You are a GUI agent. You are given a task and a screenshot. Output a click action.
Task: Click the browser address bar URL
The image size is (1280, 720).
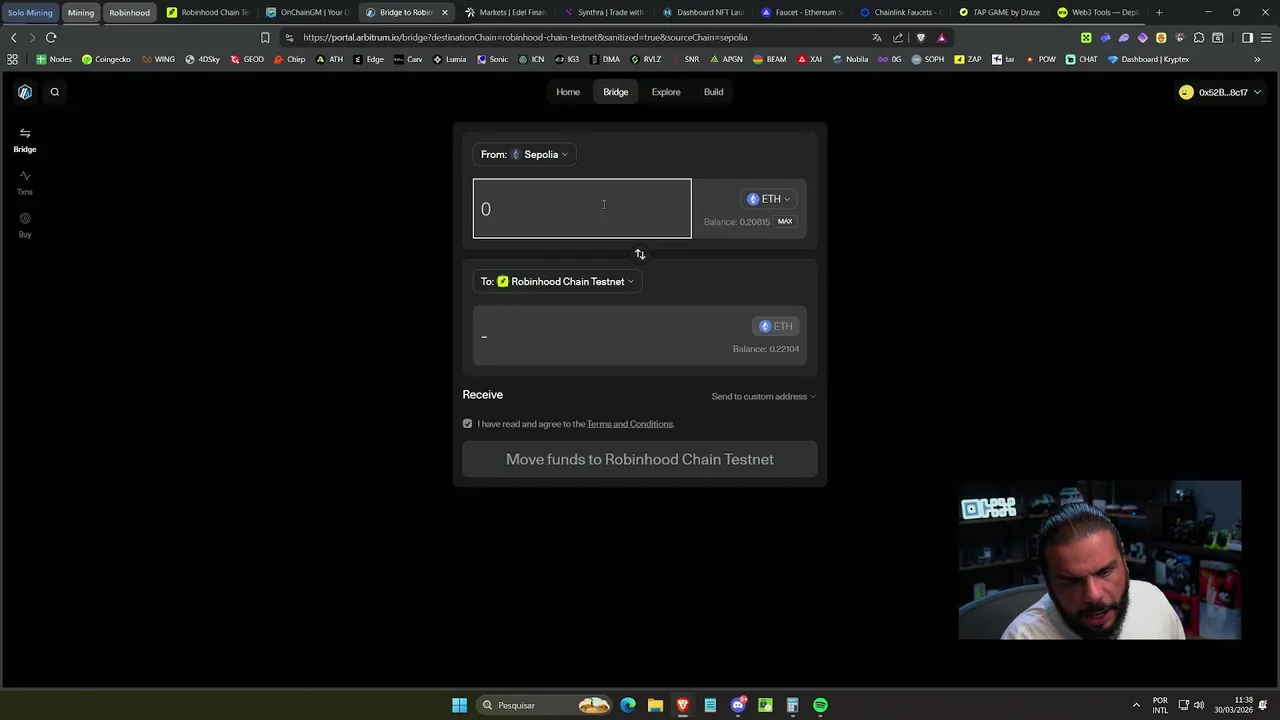[525, 37]
